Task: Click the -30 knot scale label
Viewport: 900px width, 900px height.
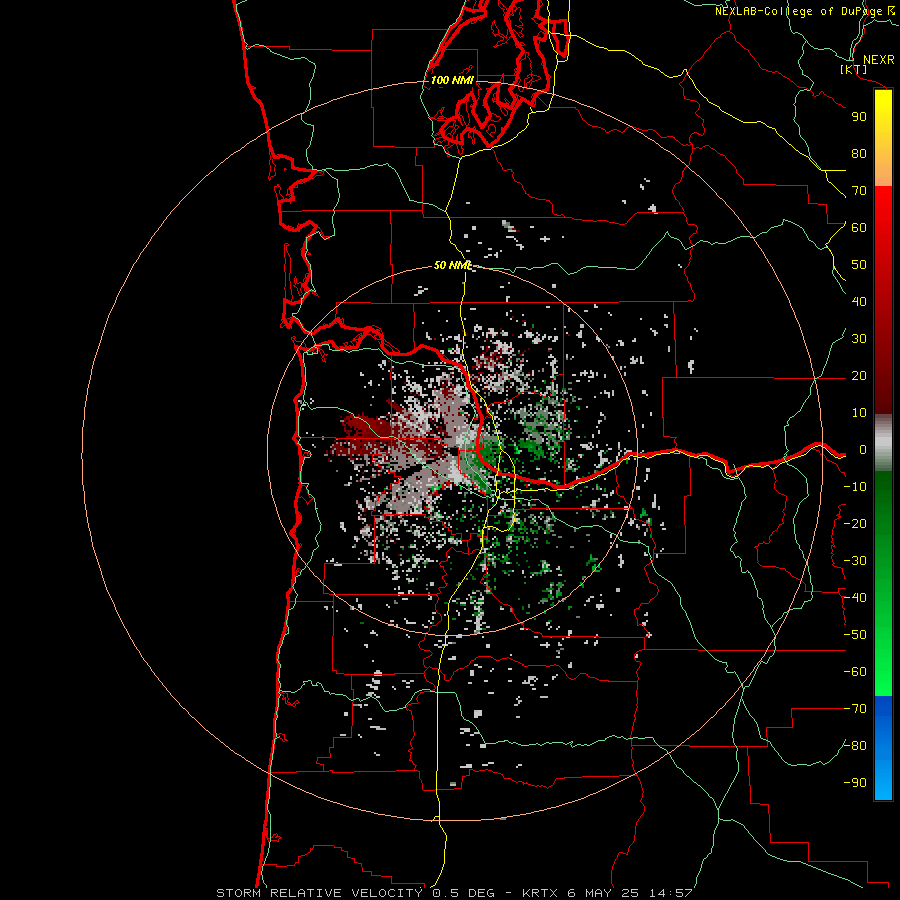Action: coord(855,561)
